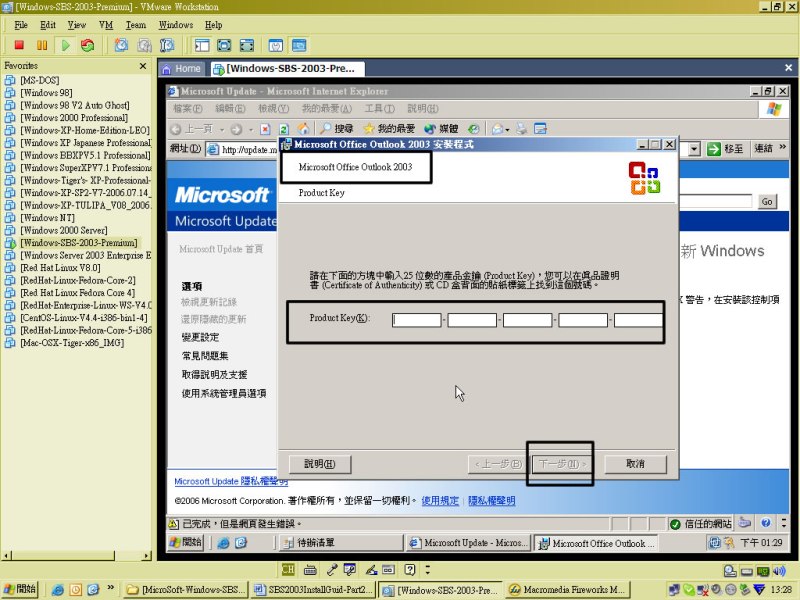800x600 pixels.
Task: Open the IE back button history dropdown arrow
Action: point(222,130)
